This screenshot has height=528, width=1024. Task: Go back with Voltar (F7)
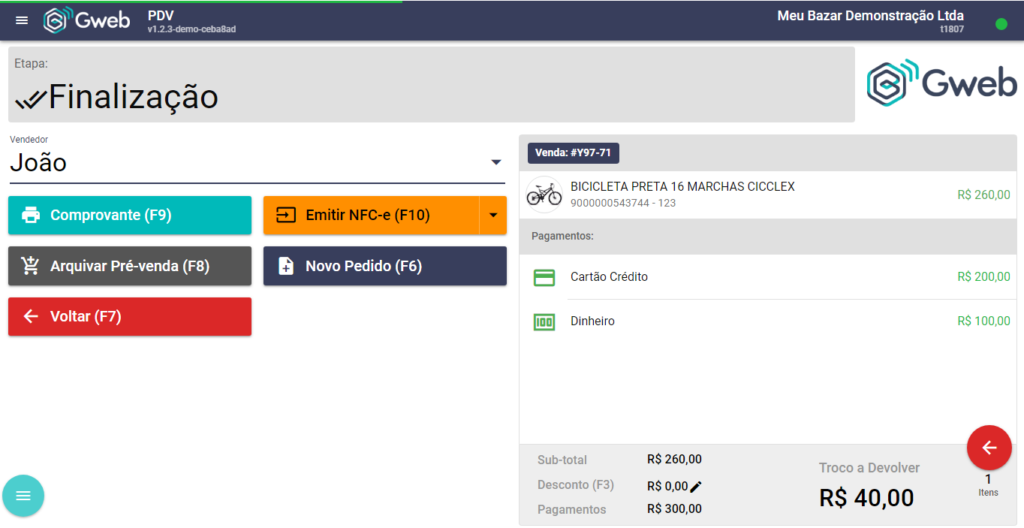click(x=130, y=317)
